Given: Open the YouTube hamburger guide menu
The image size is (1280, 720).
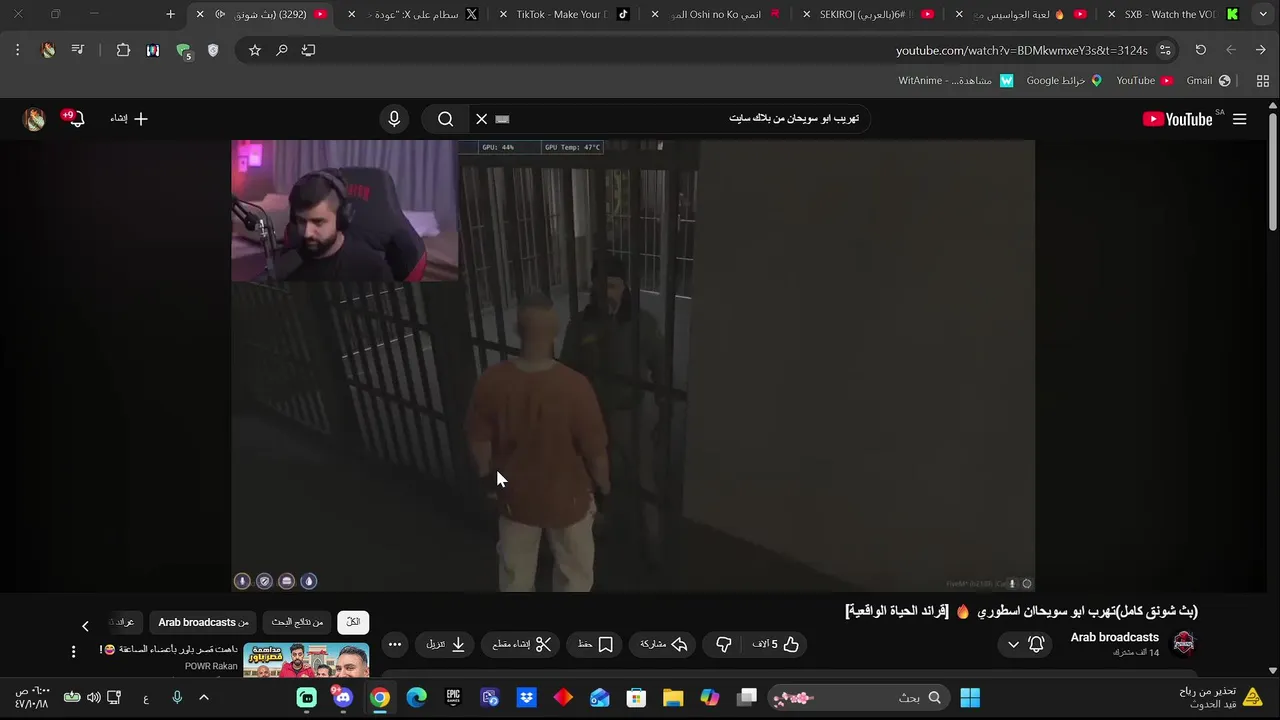Looking at the screenshot, I should click(1240, 119).
